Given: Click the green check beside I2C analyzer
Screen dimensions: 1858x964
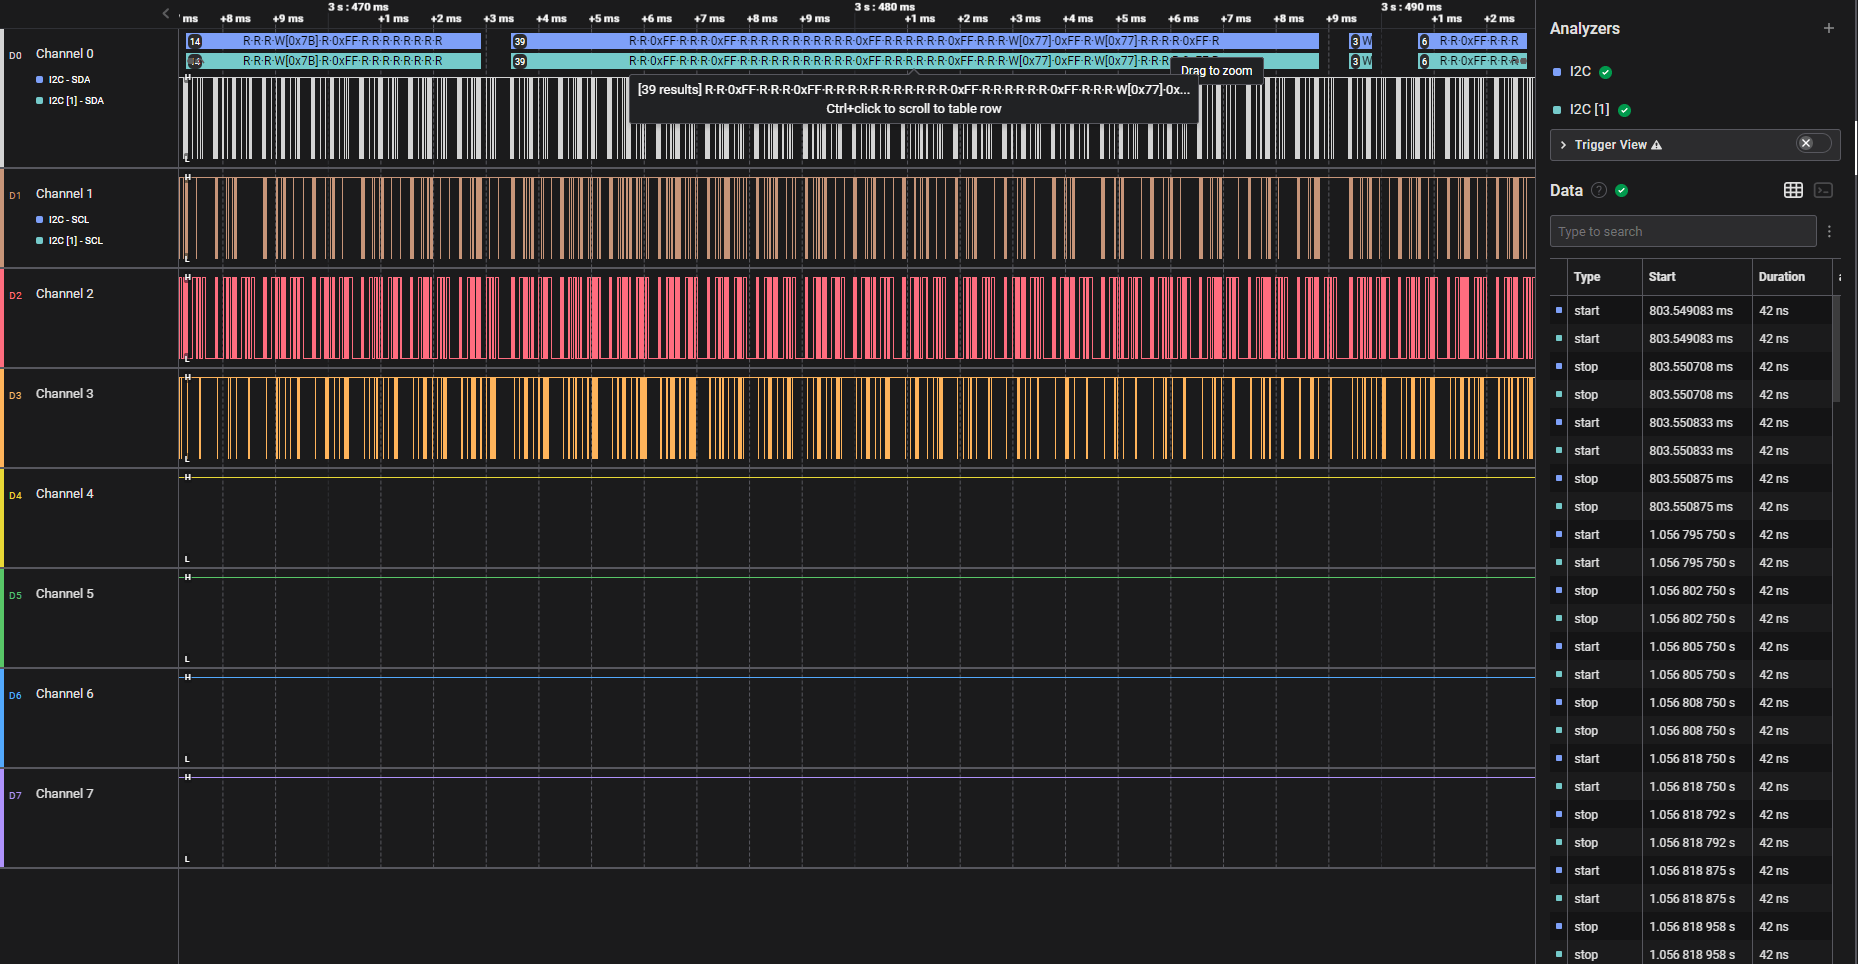Looking at the screenshot, I should click(1605, 72).
